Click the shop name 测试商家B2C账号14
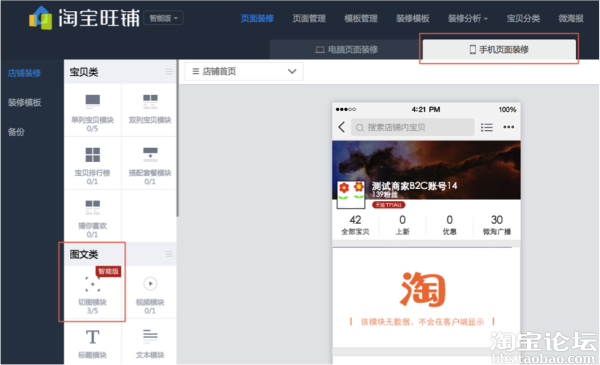Viewport: 600px width, 365px height. click(x=414, y=186)
